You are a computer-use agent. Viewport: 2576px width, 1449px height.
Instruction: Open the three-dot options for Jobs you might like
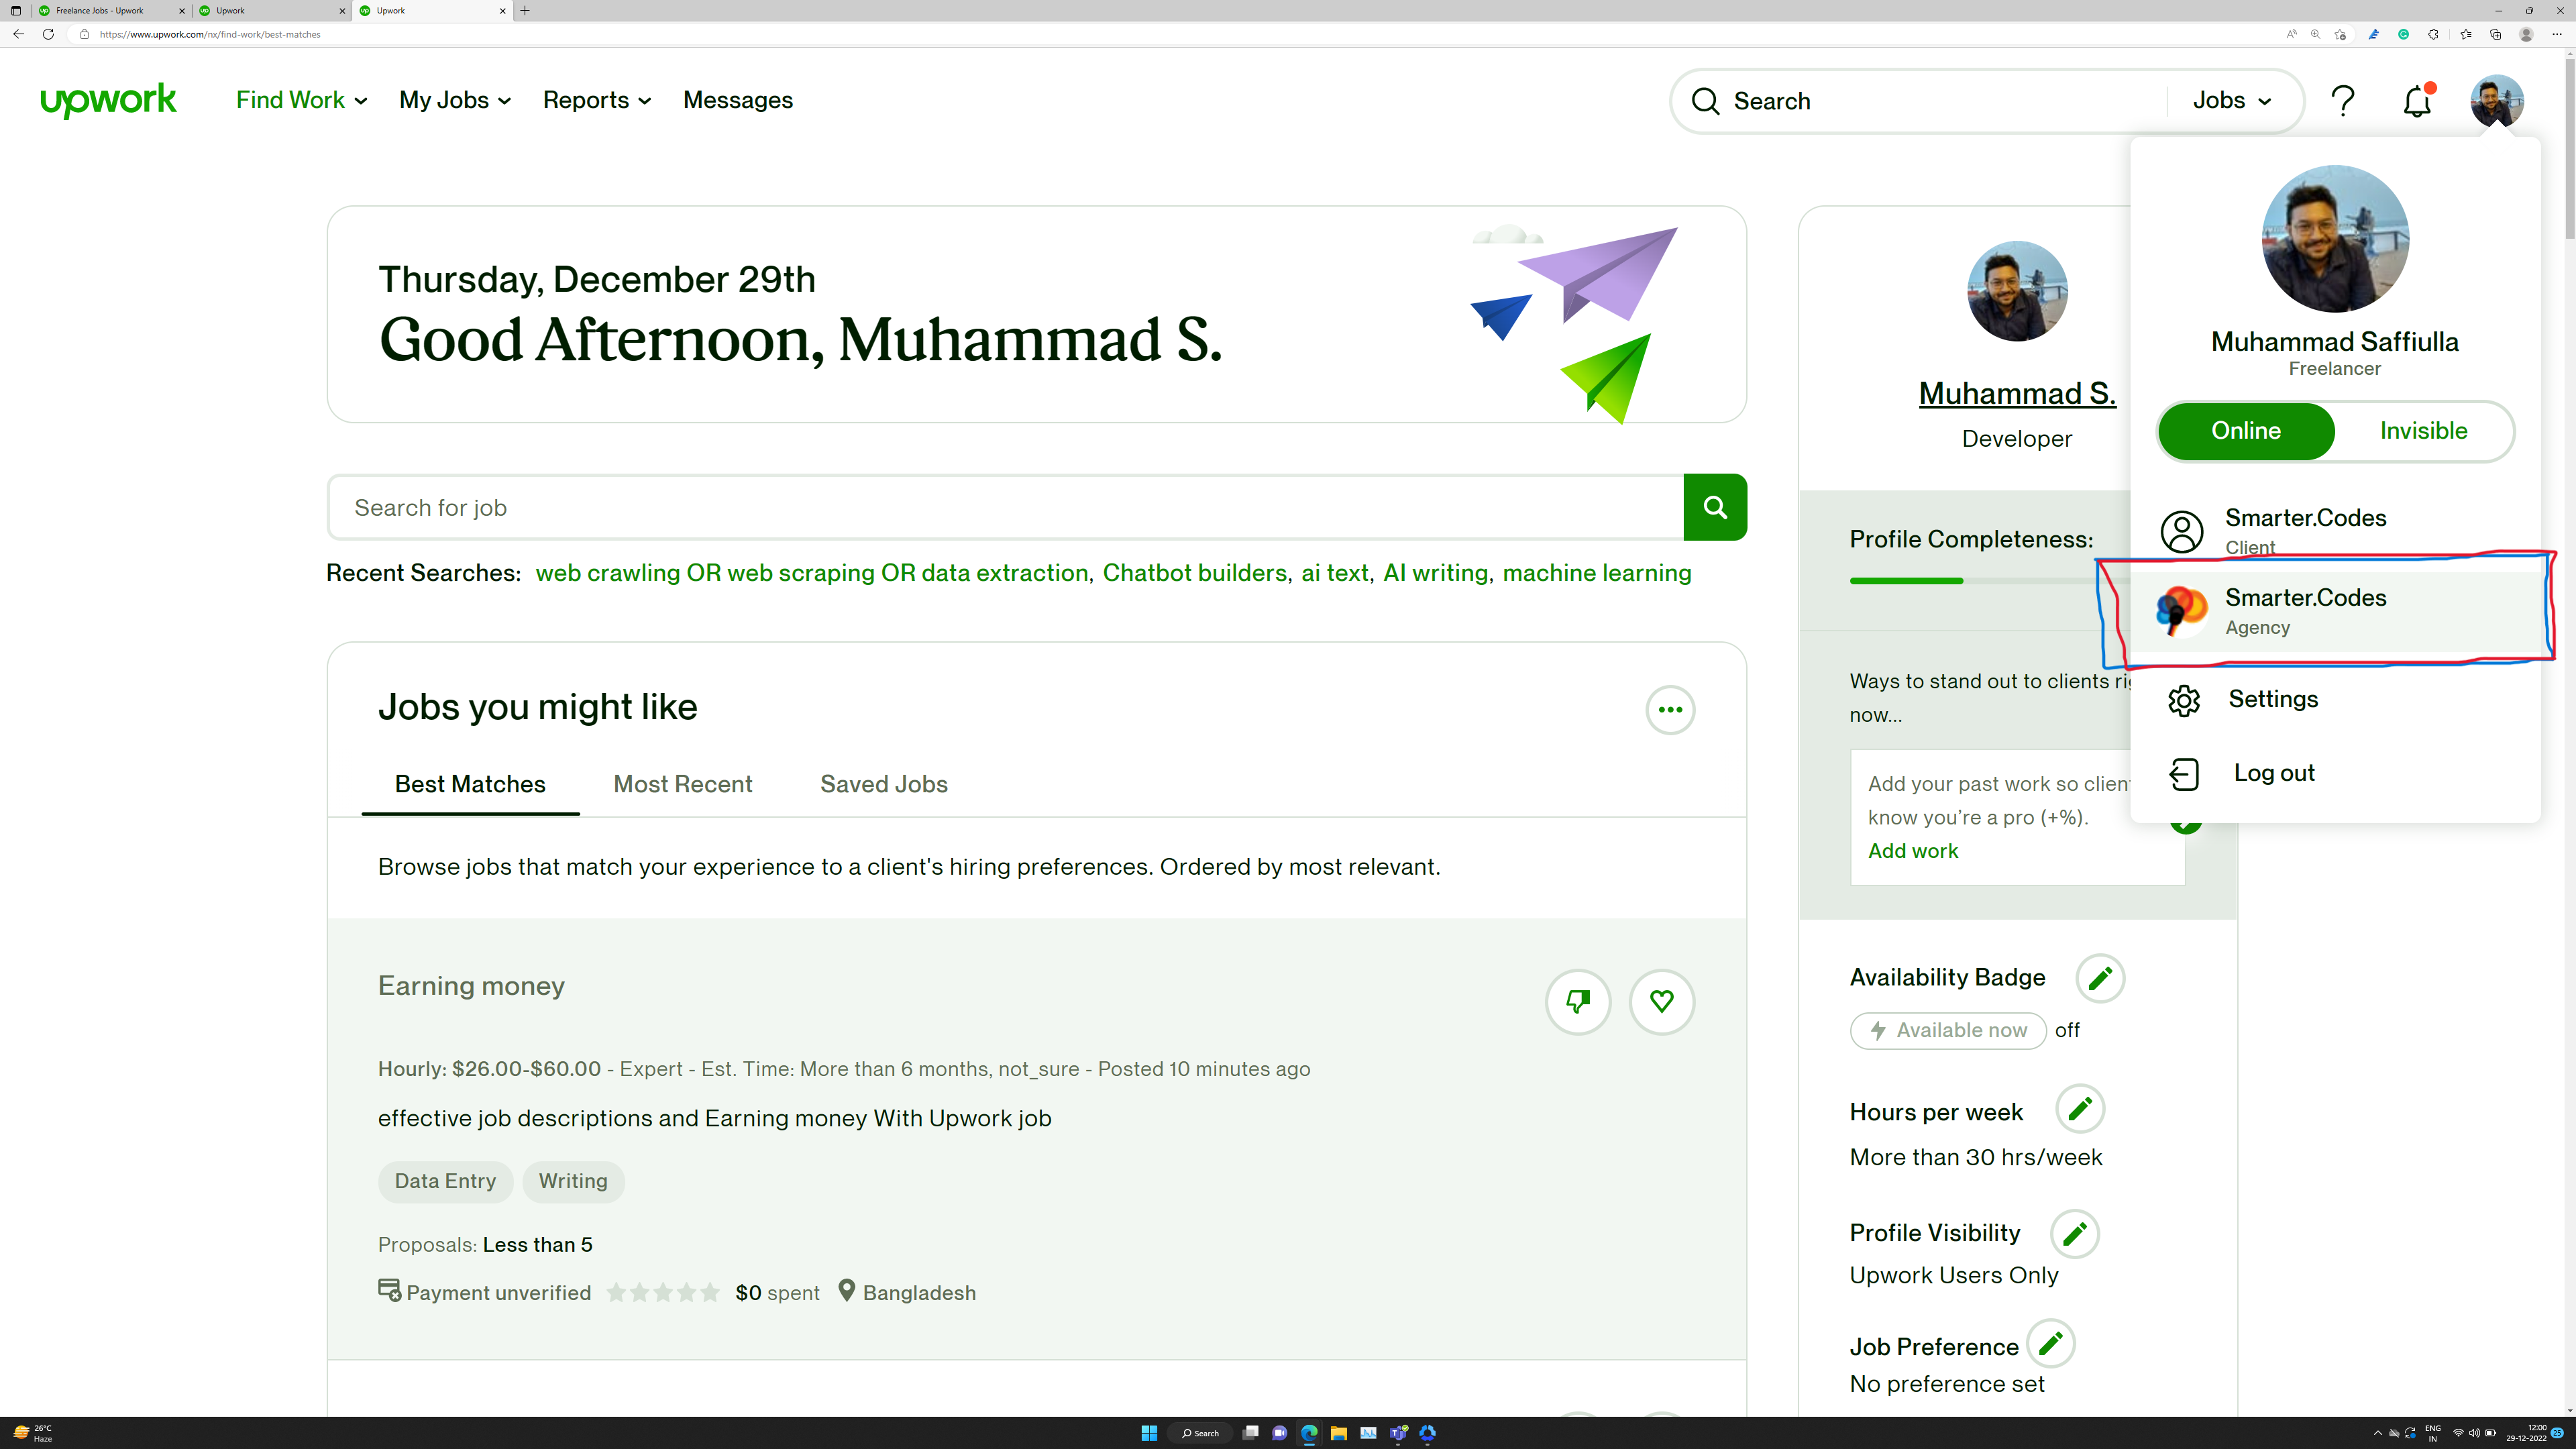tap(1670, 710)
